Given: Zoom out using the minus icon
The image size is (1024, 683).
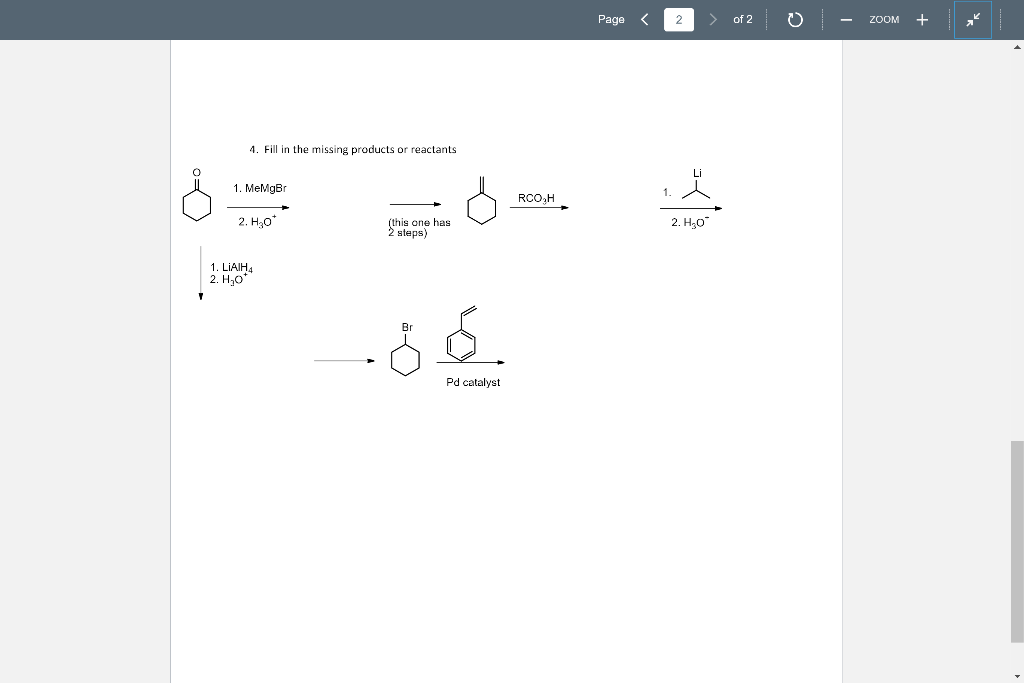Looking at the screenshot, I should pos(845,19).
